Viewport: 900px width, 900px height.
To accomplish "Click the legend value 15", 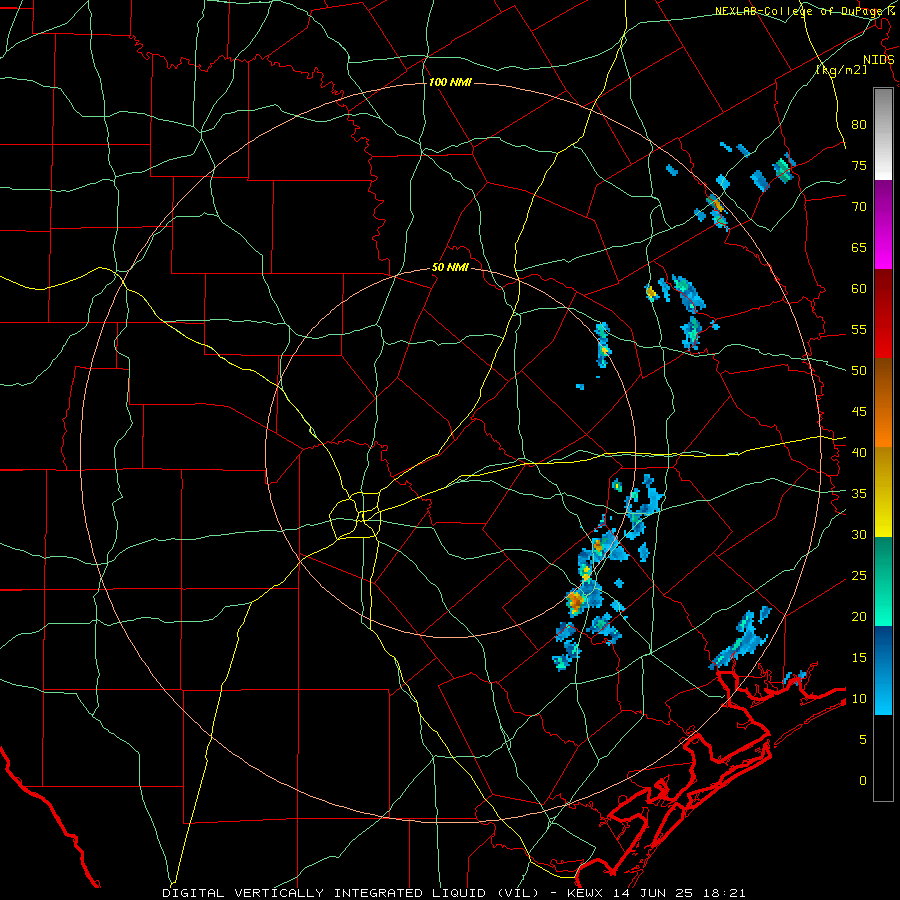I will click(x=859, y=658).
